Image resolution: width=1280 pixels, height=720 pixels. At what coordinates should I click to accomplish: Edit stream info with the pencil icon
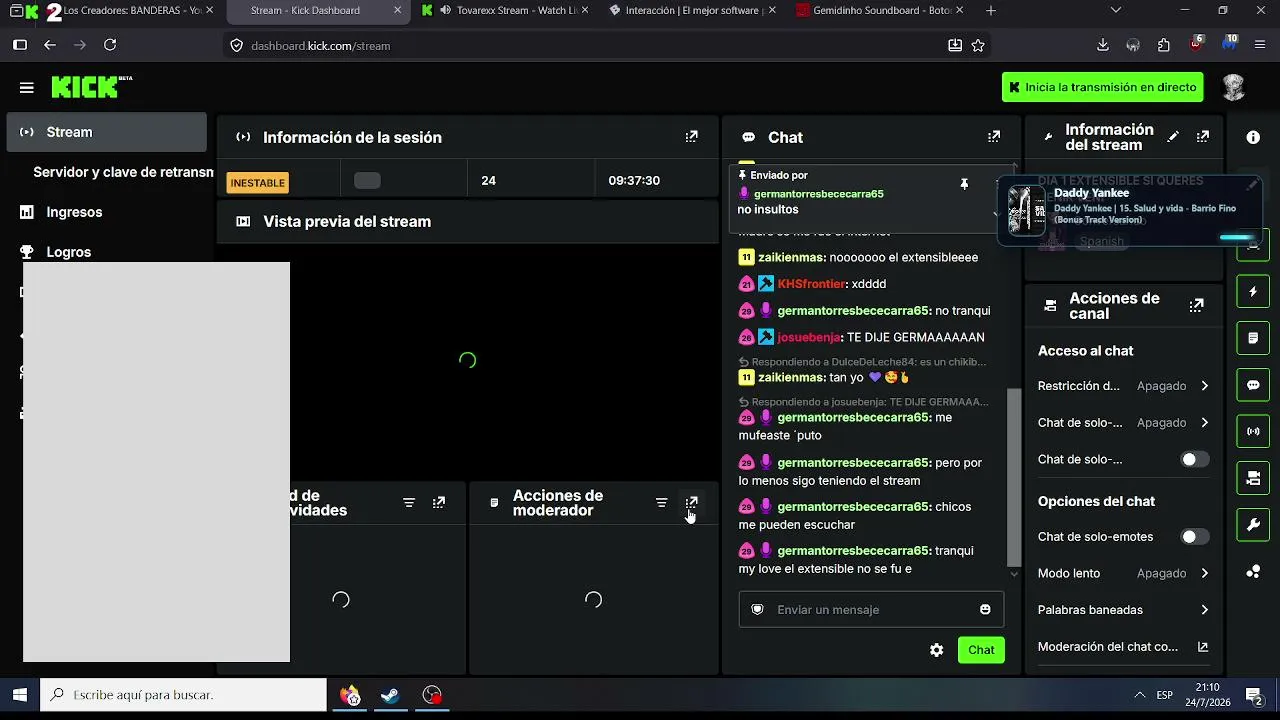coord(1173,137)
